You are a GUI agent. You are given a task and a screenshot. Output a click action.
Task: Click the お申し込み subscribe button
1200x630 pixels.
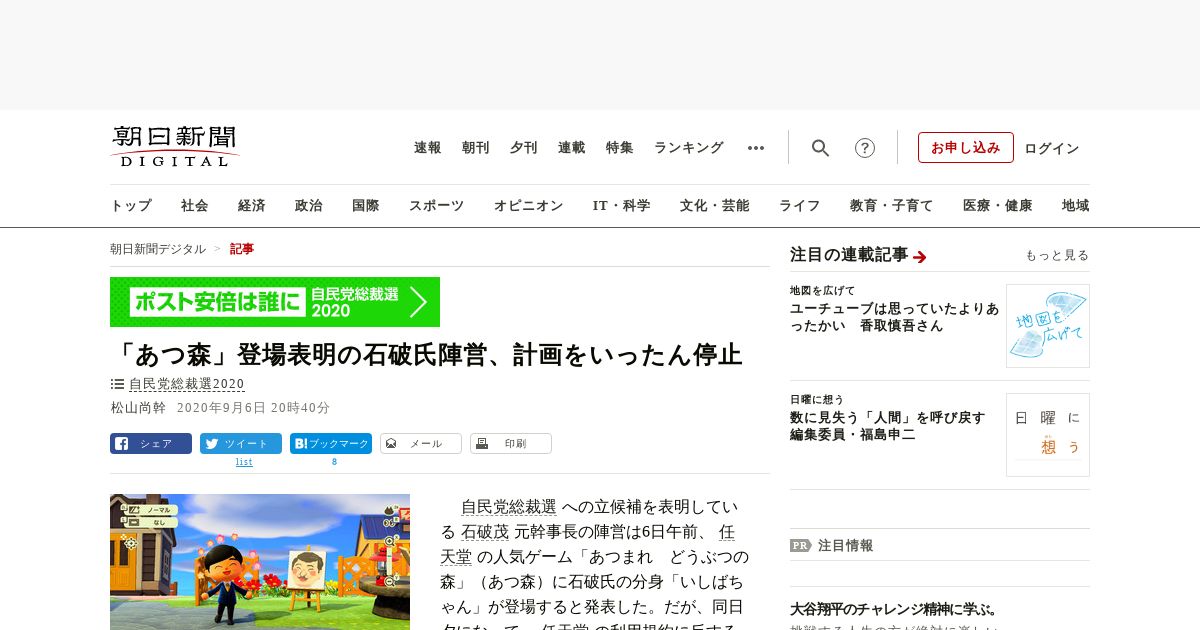coord(966,148)
